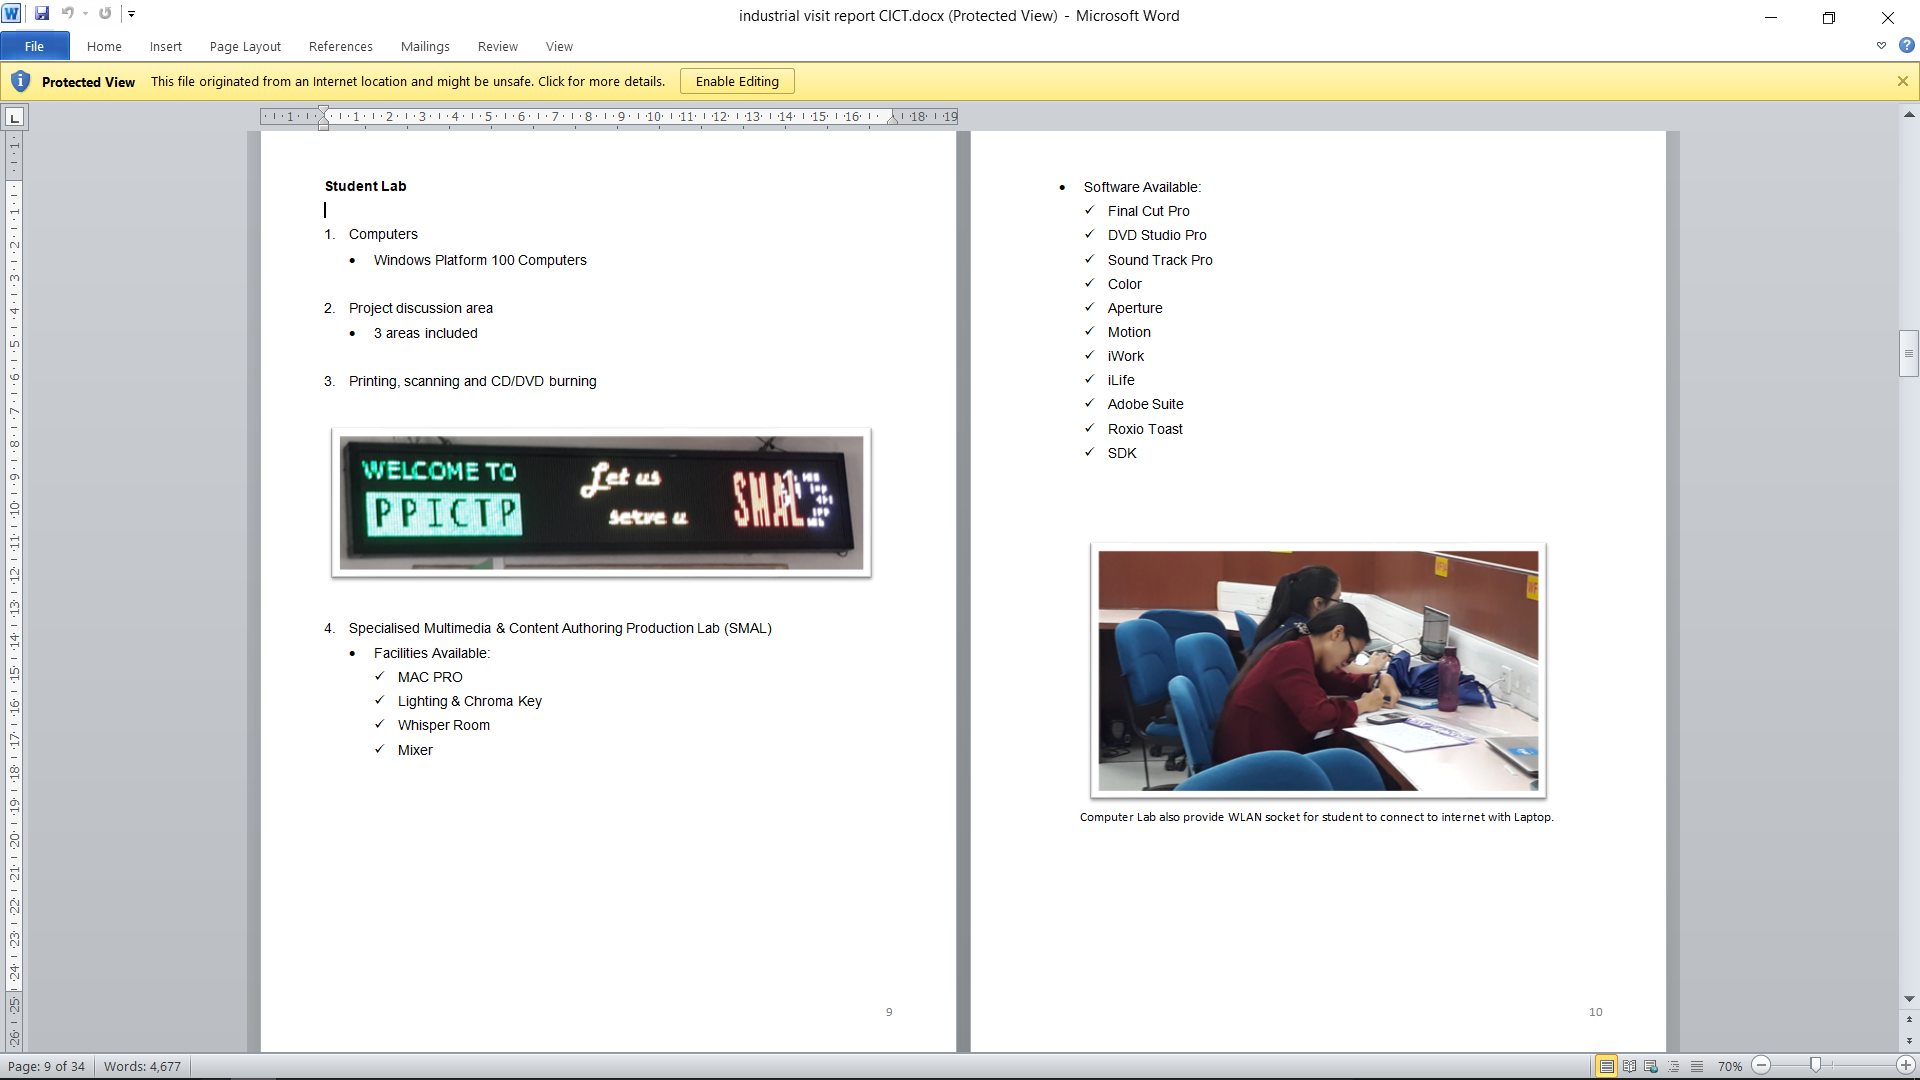This screenshot has width=1920, height=1080.
Task: Open the File tab
Action: tap(34, 46)
